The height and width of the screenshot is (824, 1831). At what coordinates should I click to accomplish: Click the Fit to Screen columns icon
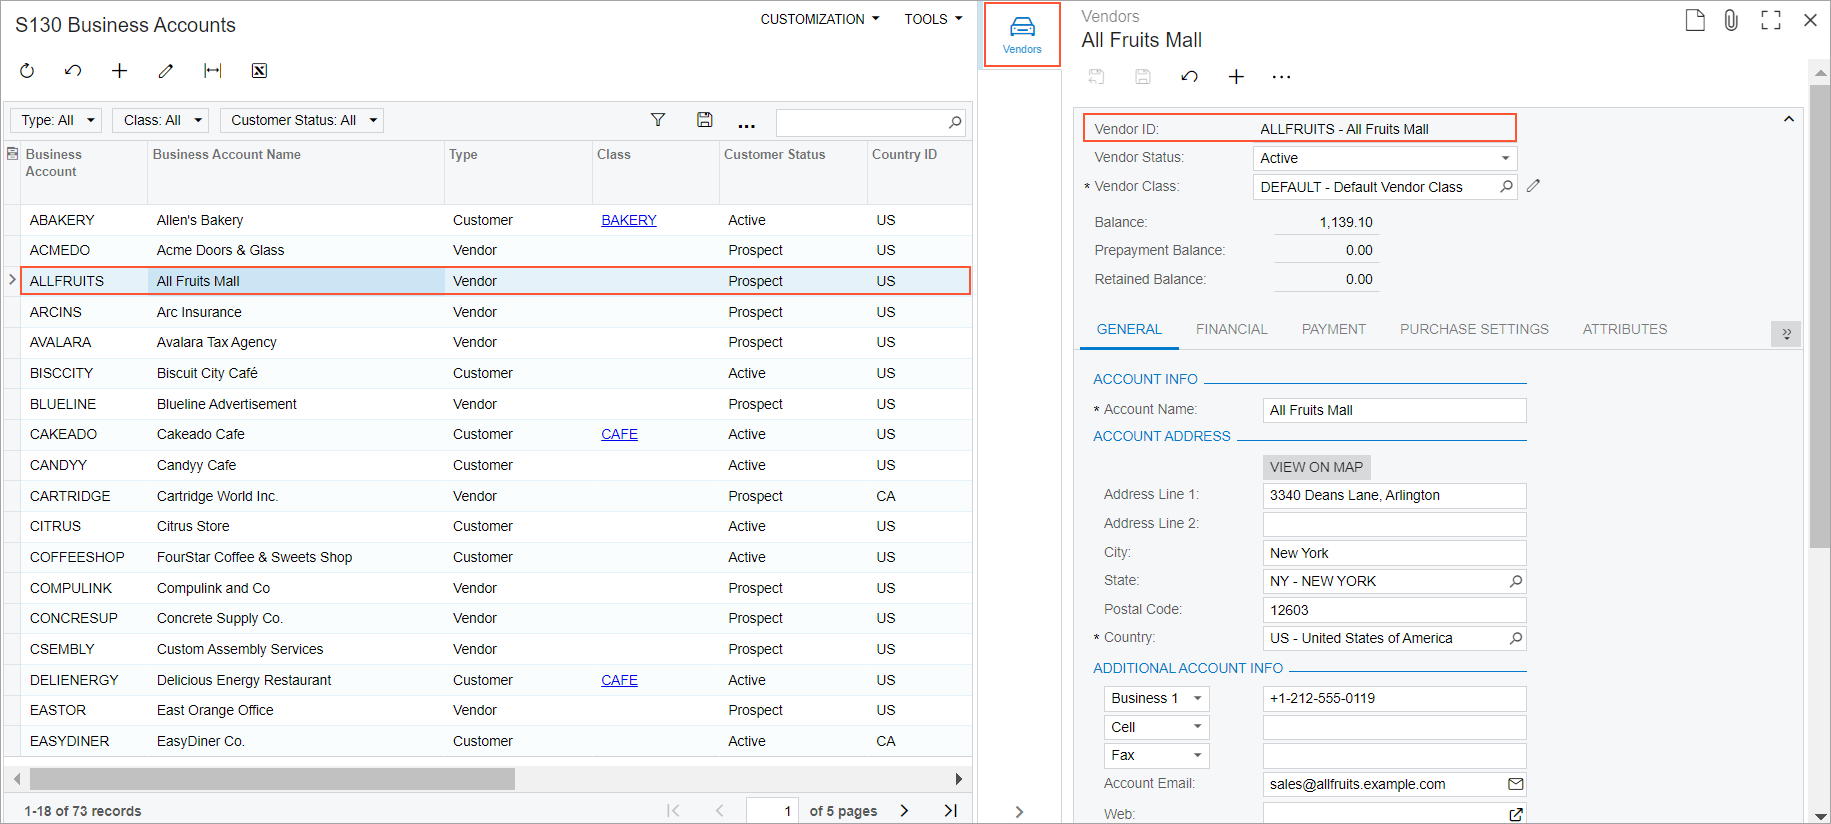(x=212, y=71)
